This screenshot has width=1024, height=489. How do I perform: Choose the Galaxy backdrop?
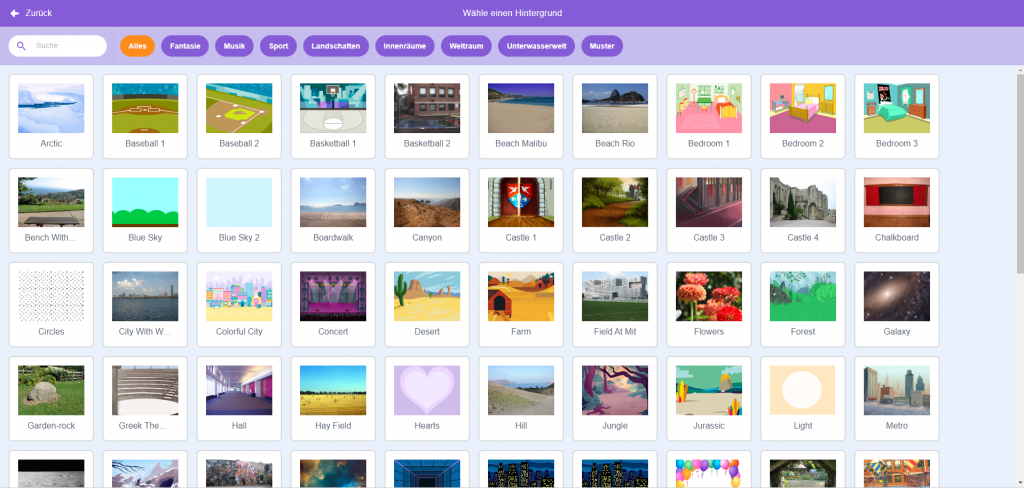click(x=897, y=304)
